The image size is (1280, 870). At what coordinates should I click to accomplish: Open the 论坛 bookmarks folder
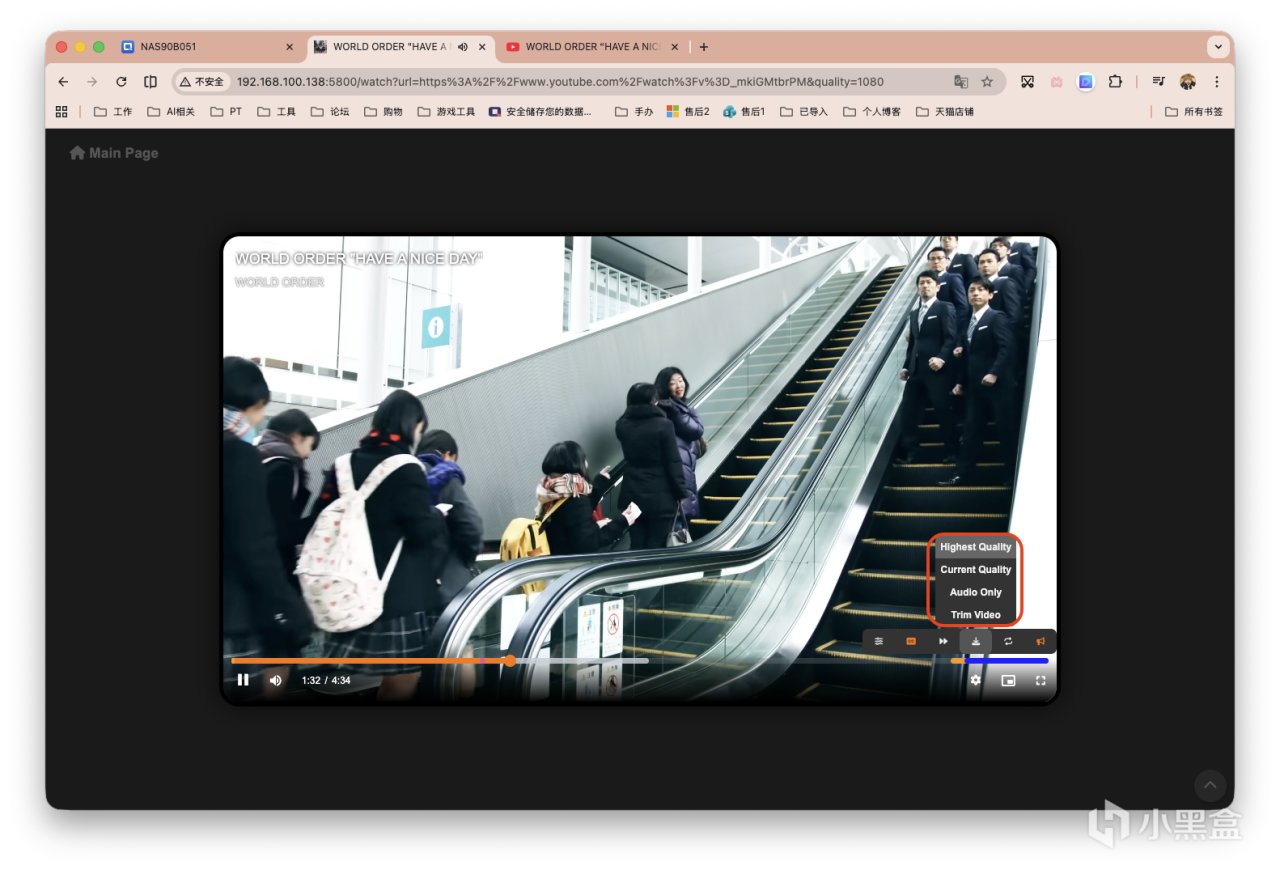click(330, 112)
